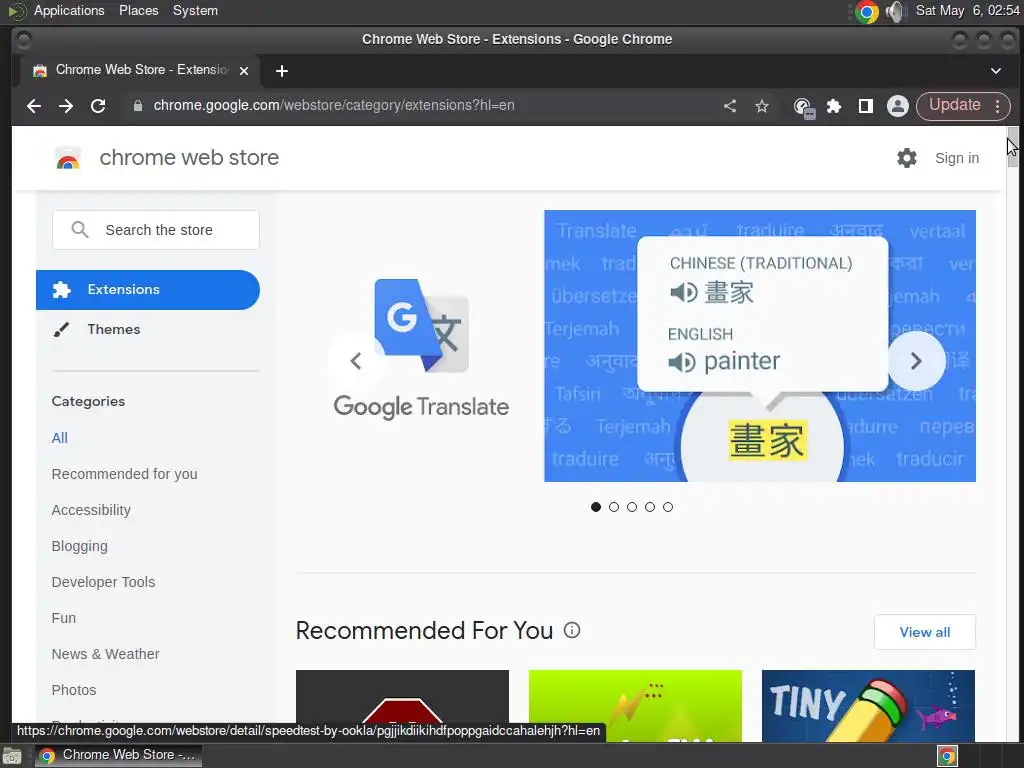
Task: Open the Applications menu
Action: click(x=69, y=10)
